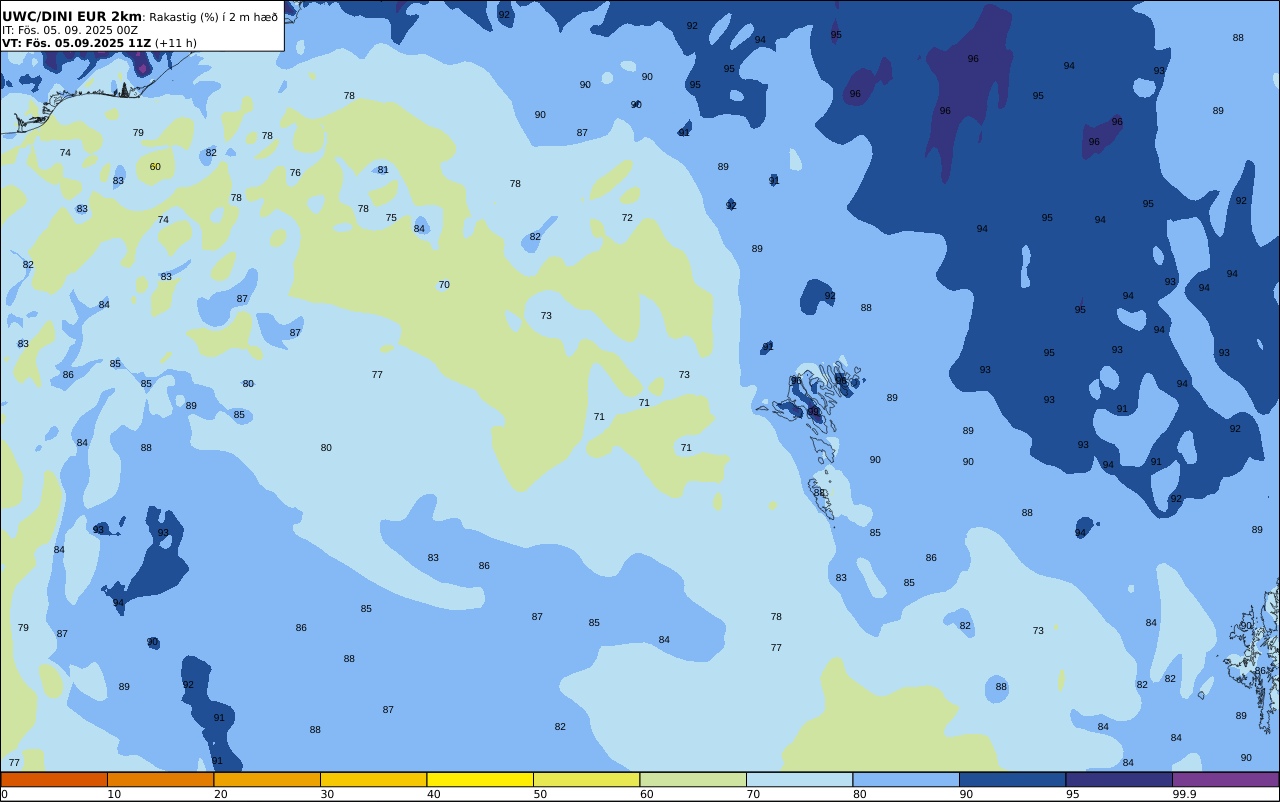
Task: Click the '95' tick label under the legend
Action: coord(1072,794)
